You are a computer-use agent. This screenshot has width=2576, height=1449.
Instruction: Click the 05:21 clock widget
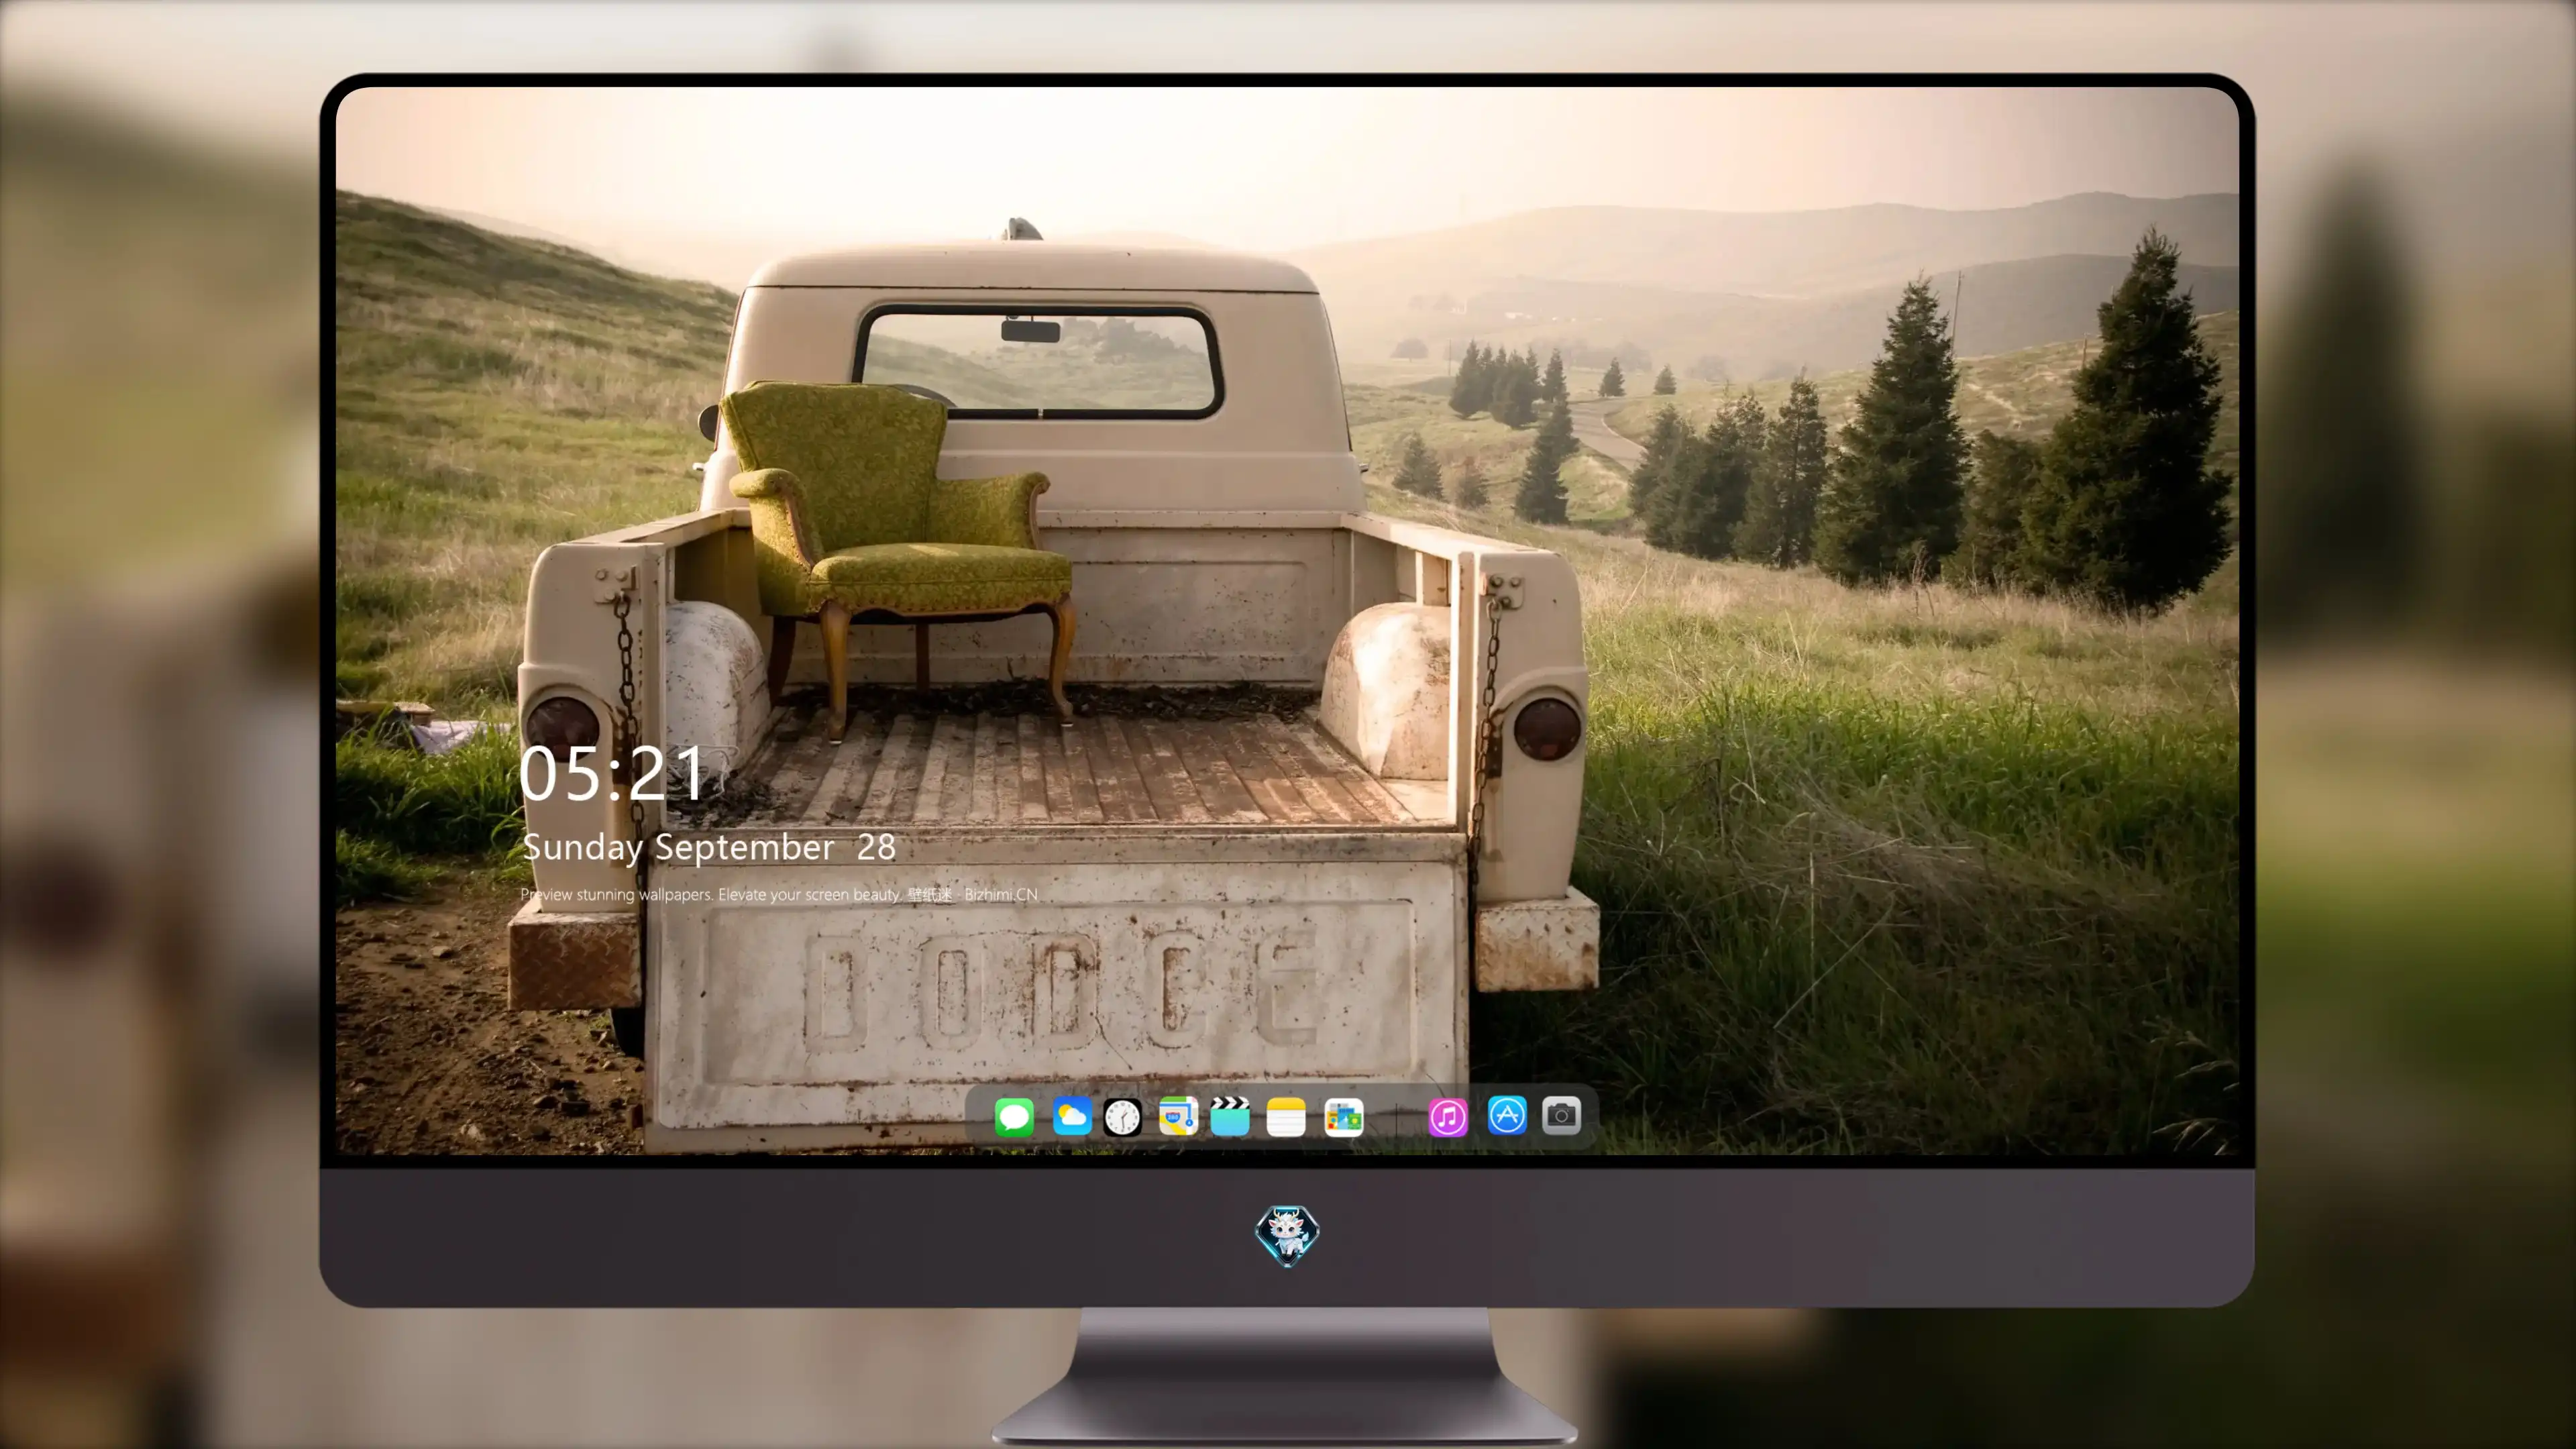612,773
